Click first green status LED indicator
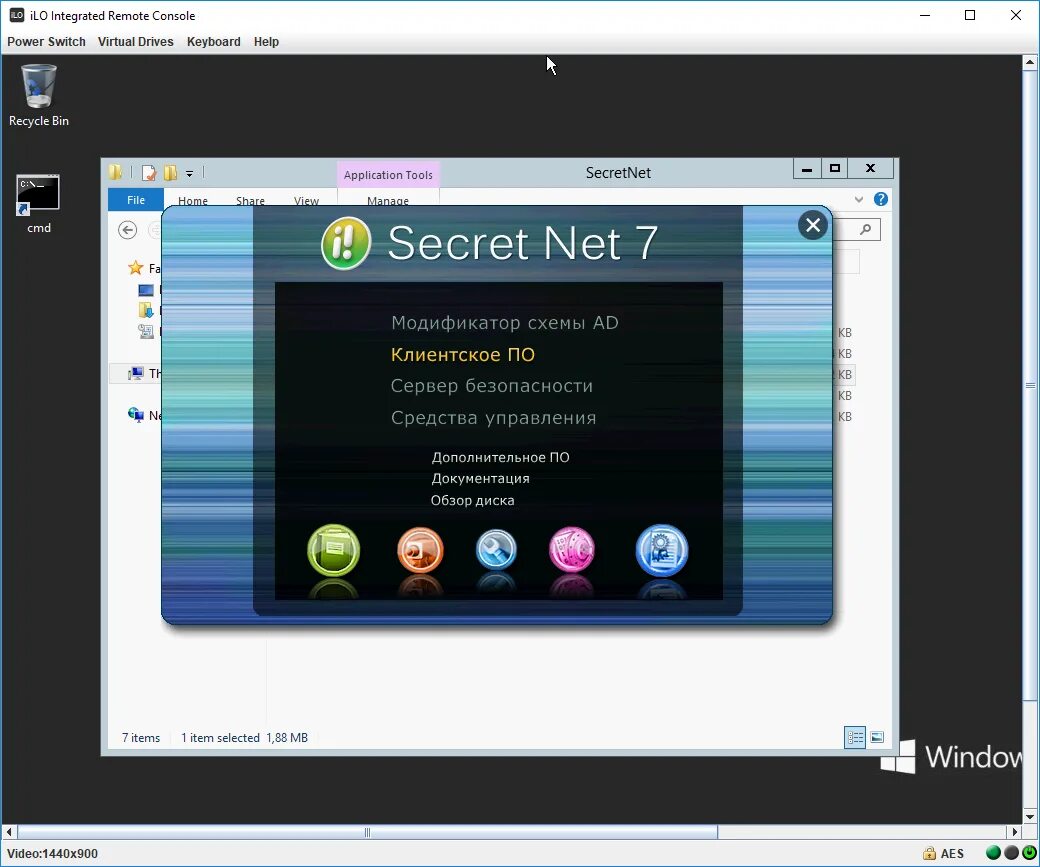The height and width of the screenshot is (867, 1040). 994,853
